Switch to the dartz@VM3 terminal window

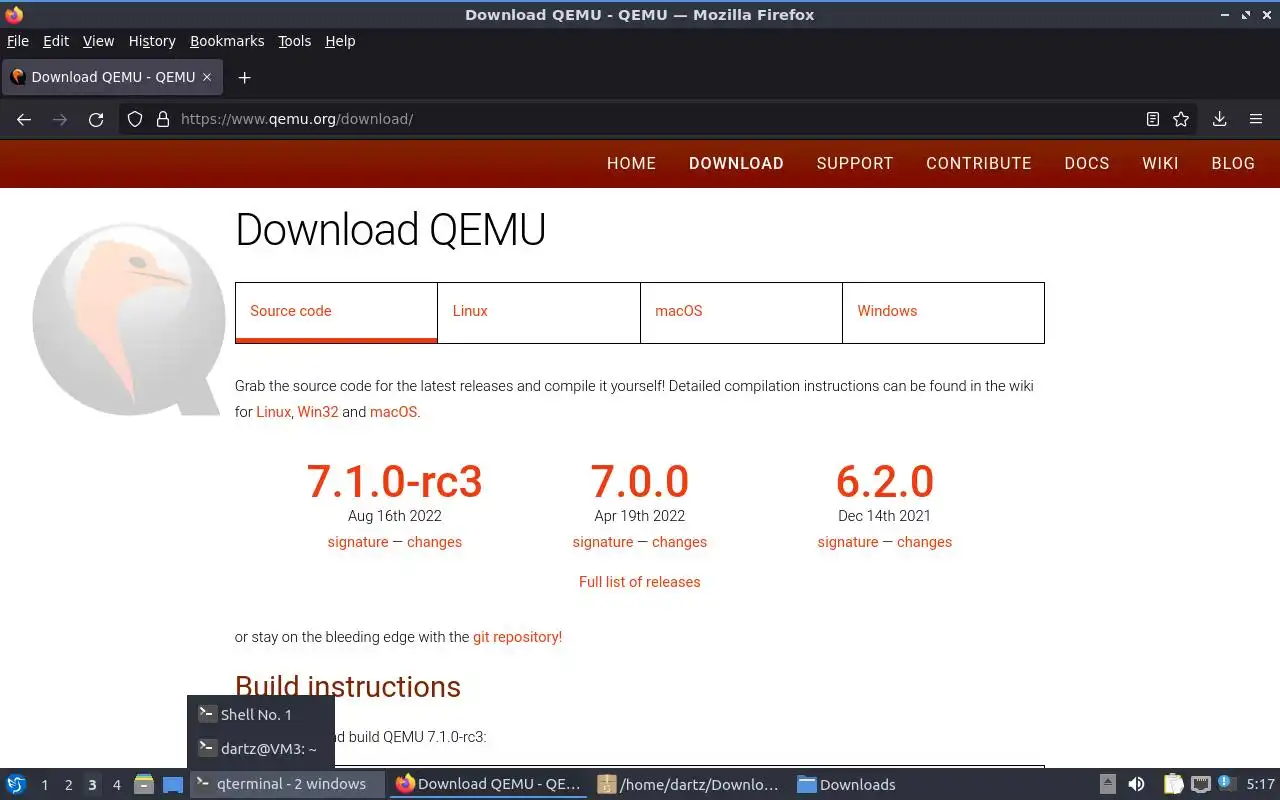point(260,748)
